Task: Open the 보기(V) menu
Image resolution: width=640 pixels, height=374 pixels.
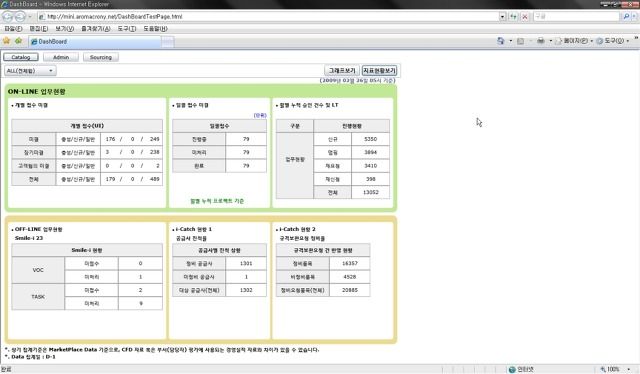Action: click(x=64, y=29)
